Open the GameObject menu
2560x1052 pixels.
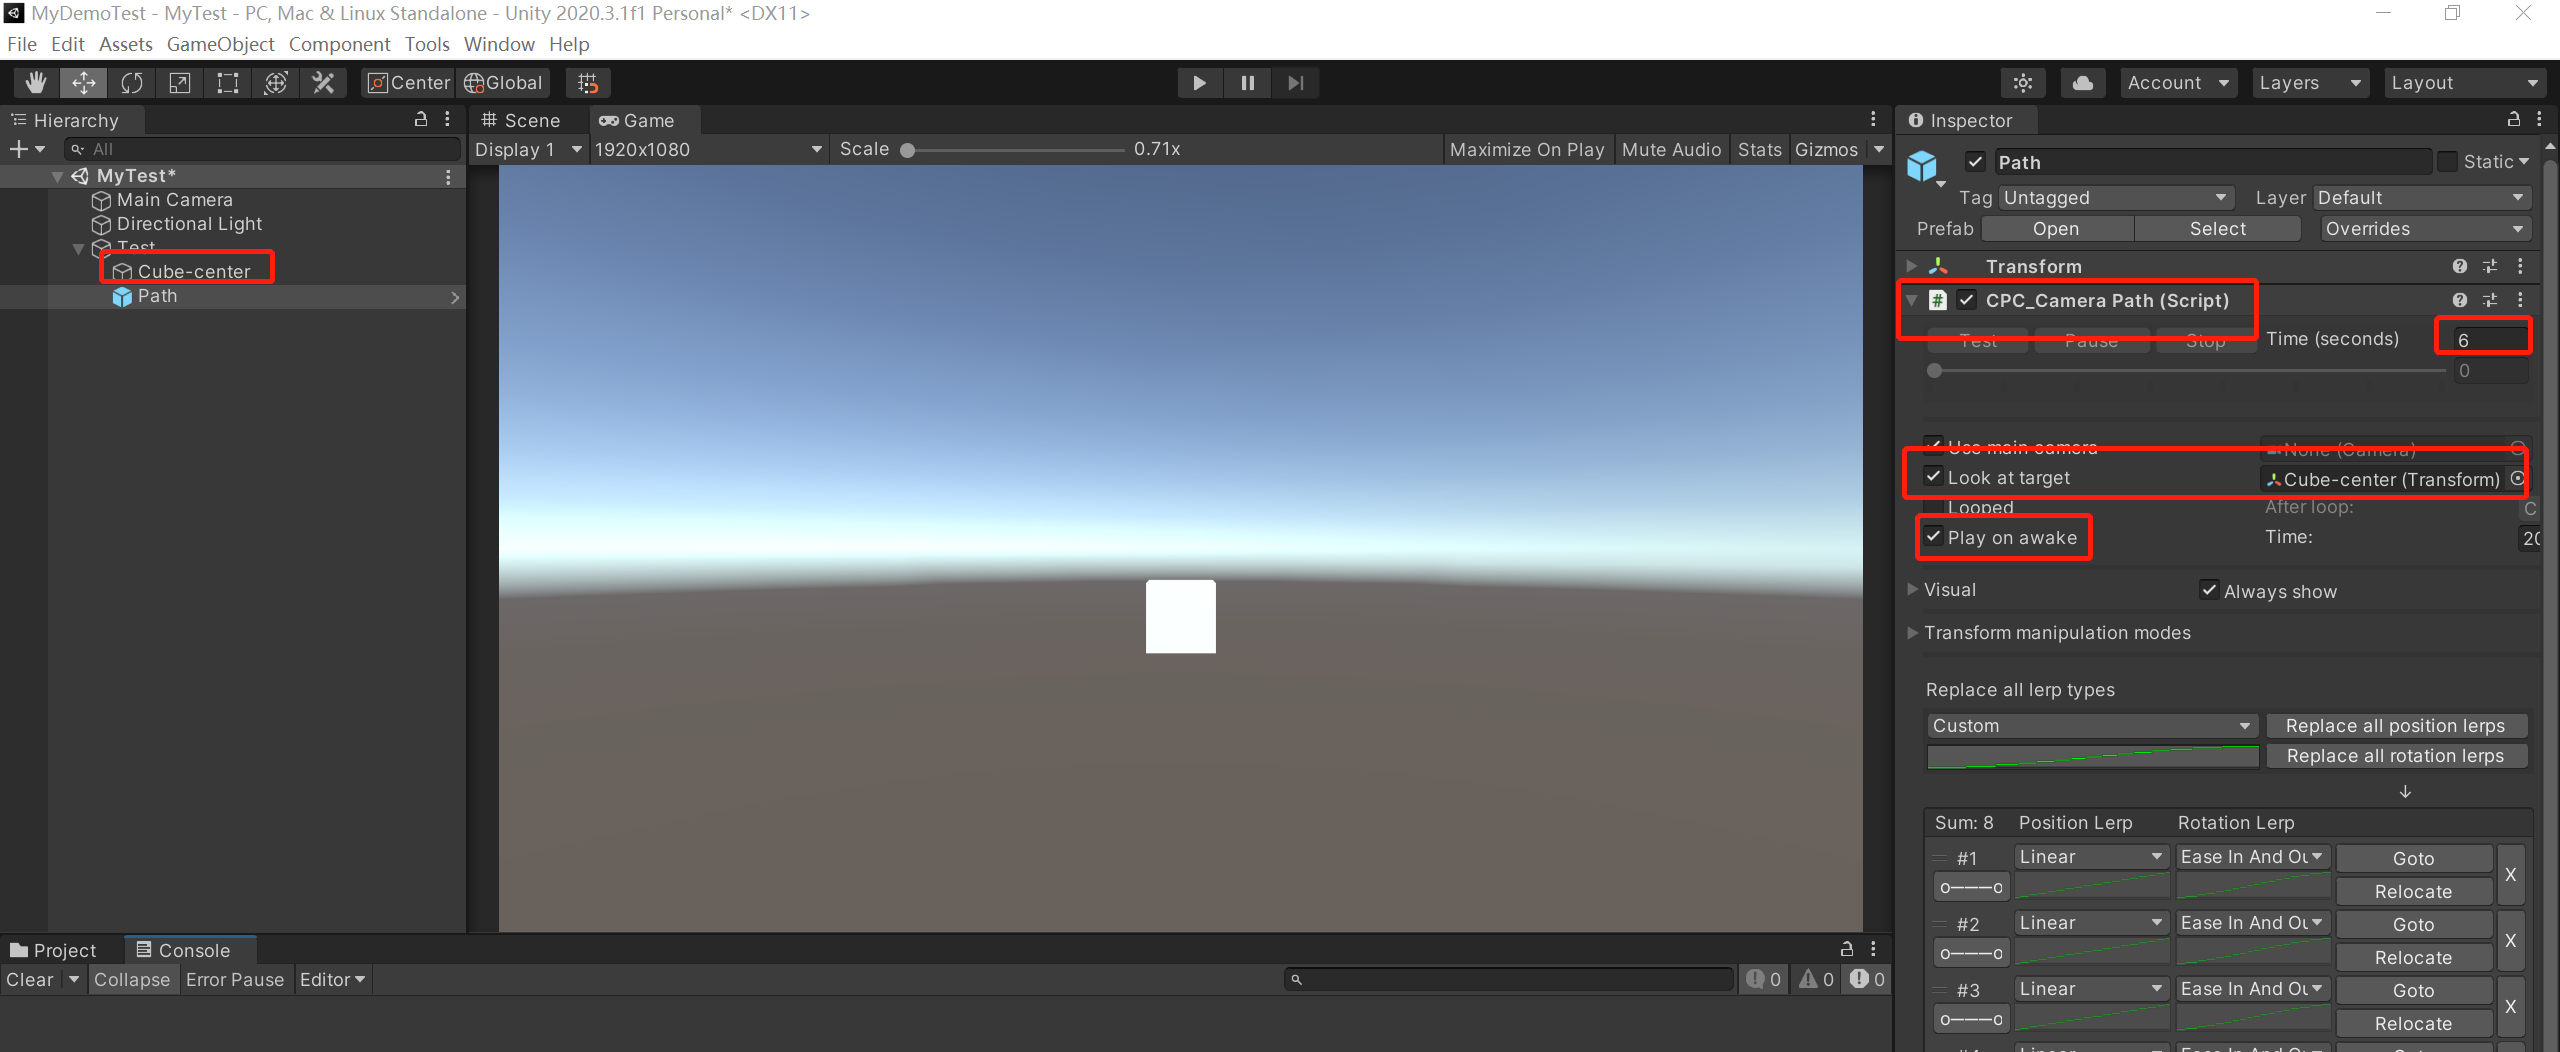click(x=220, y=44)
